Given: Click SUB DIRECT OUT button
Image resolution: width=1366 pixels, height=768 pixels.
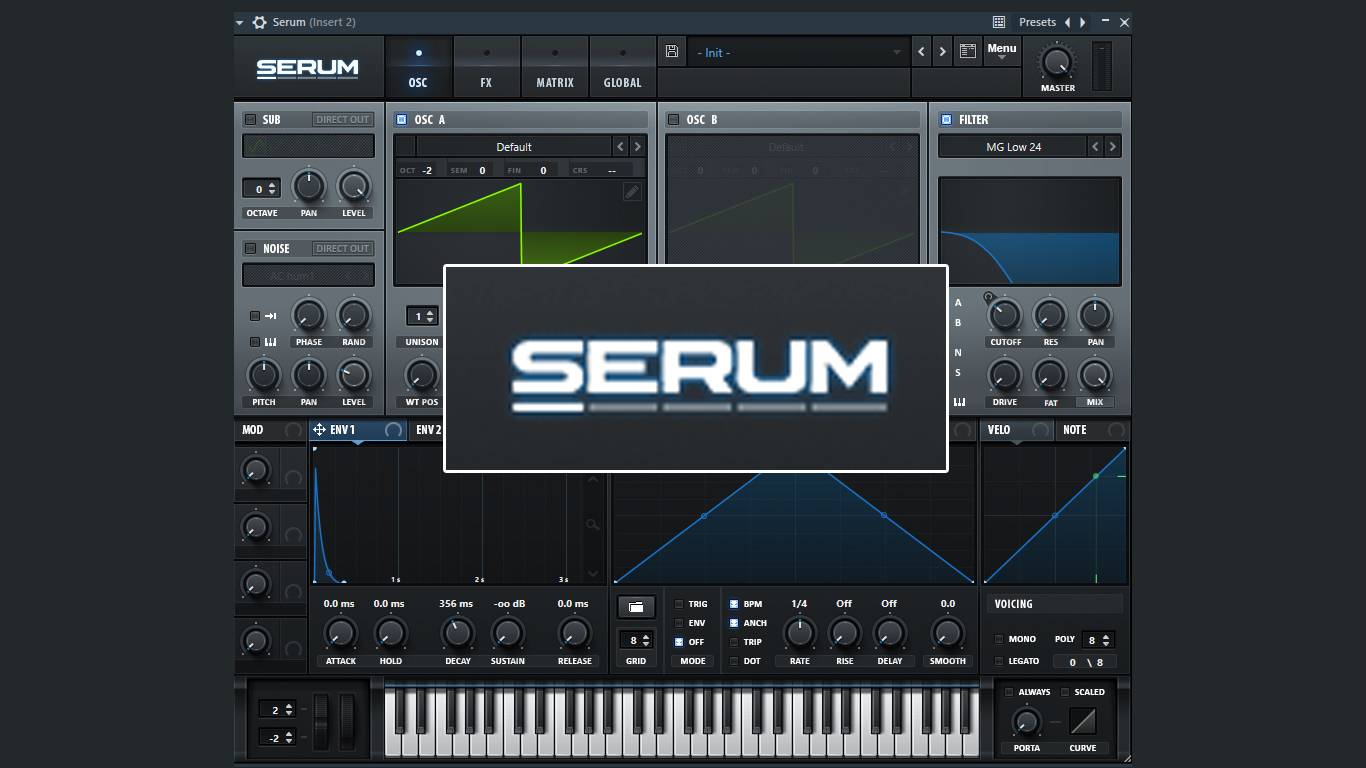Looking at the screenshot, I should (343, 119).
